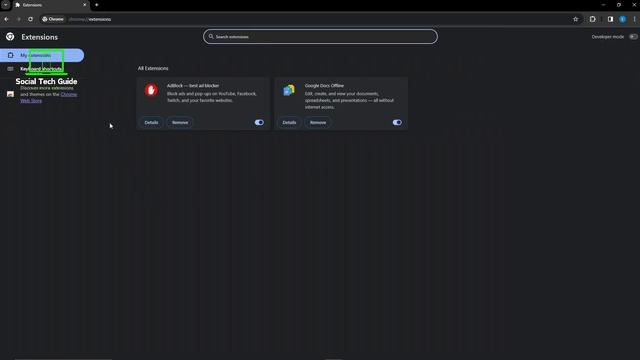Click the All Extensions heading

pyautogui.click(x=153, y=68)
